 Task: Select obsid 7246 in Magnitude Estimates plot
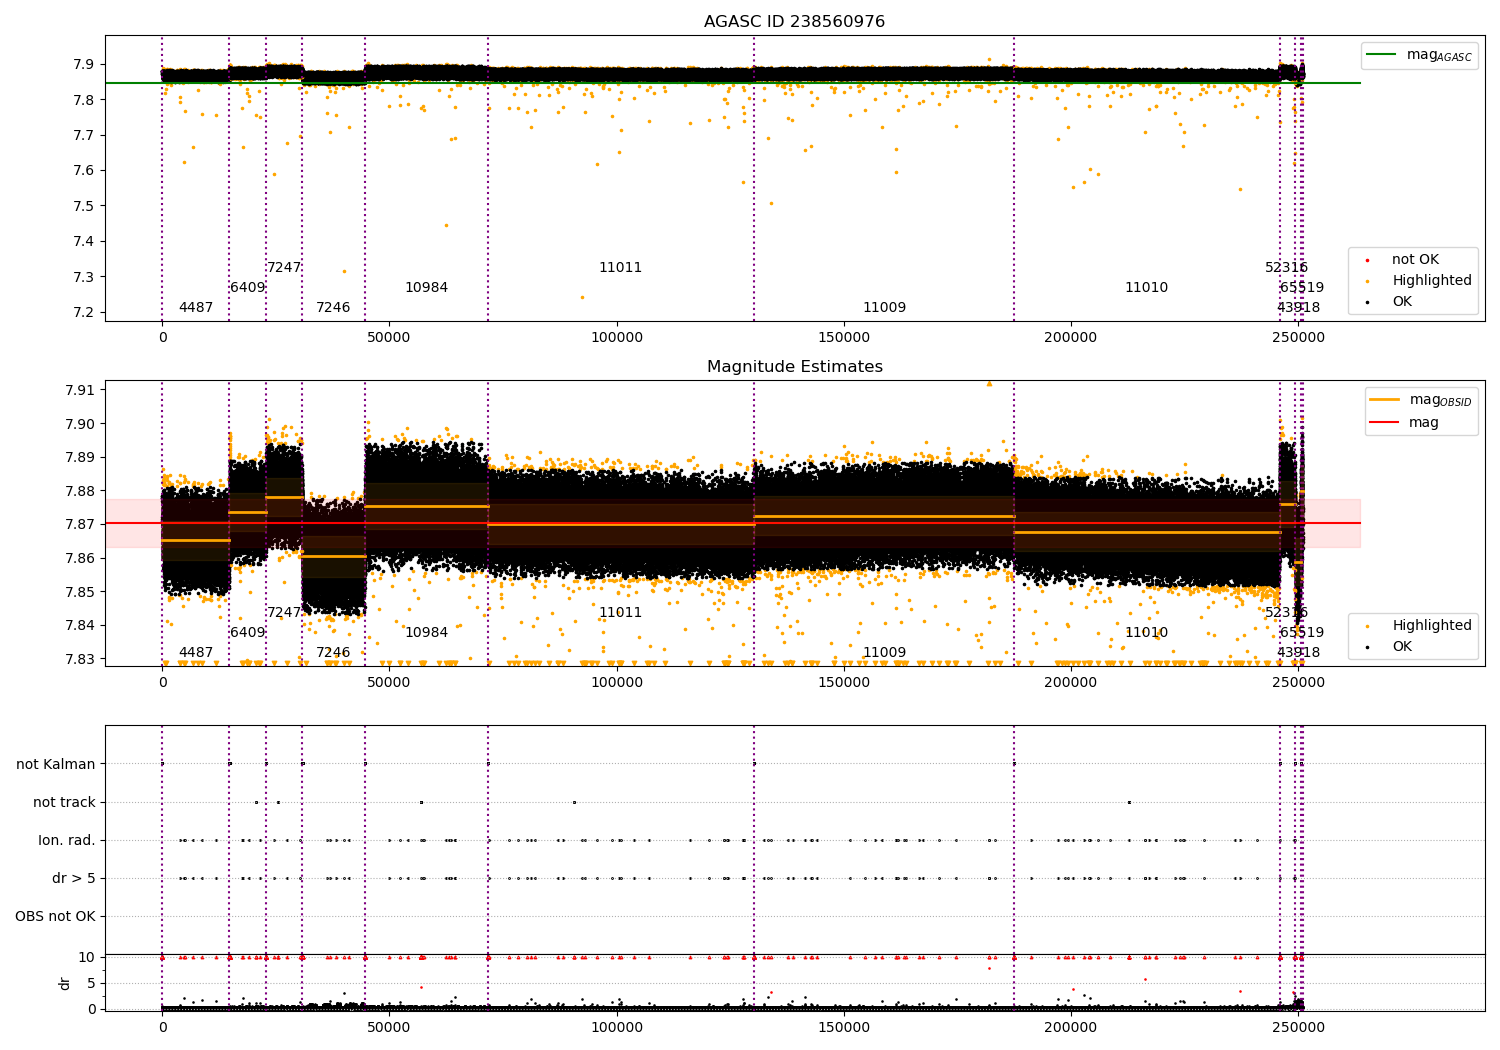click(x=333, y=653)
